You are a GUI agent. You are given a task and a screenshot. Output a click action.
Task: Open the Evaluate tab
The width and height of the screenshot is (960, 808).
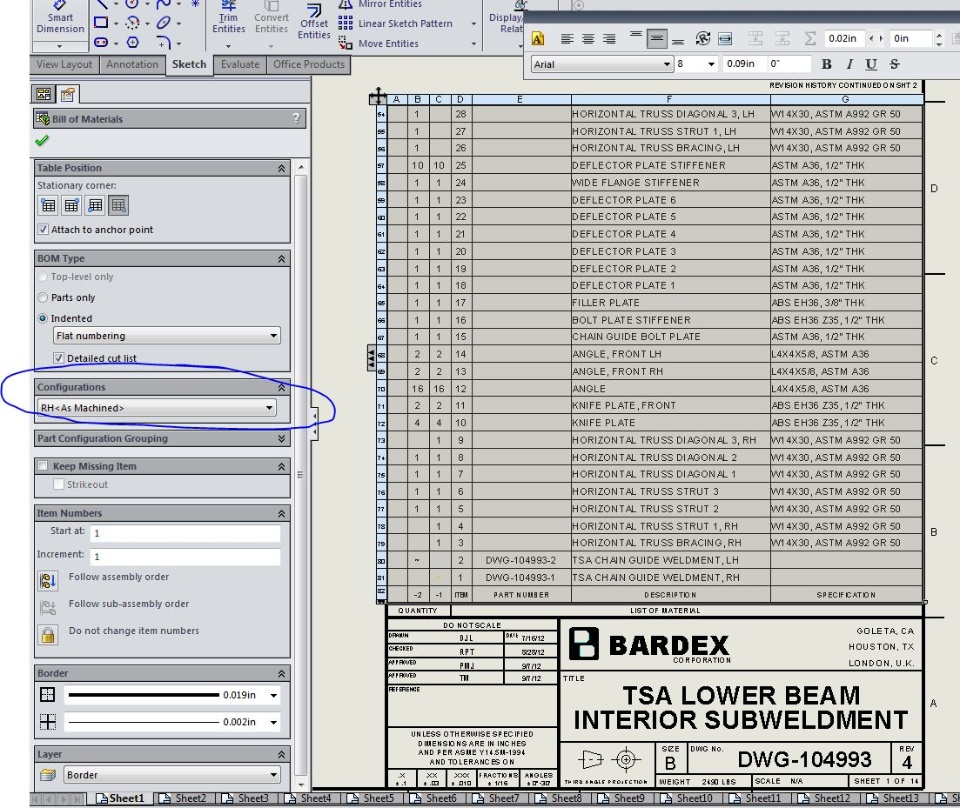[240, 64]
